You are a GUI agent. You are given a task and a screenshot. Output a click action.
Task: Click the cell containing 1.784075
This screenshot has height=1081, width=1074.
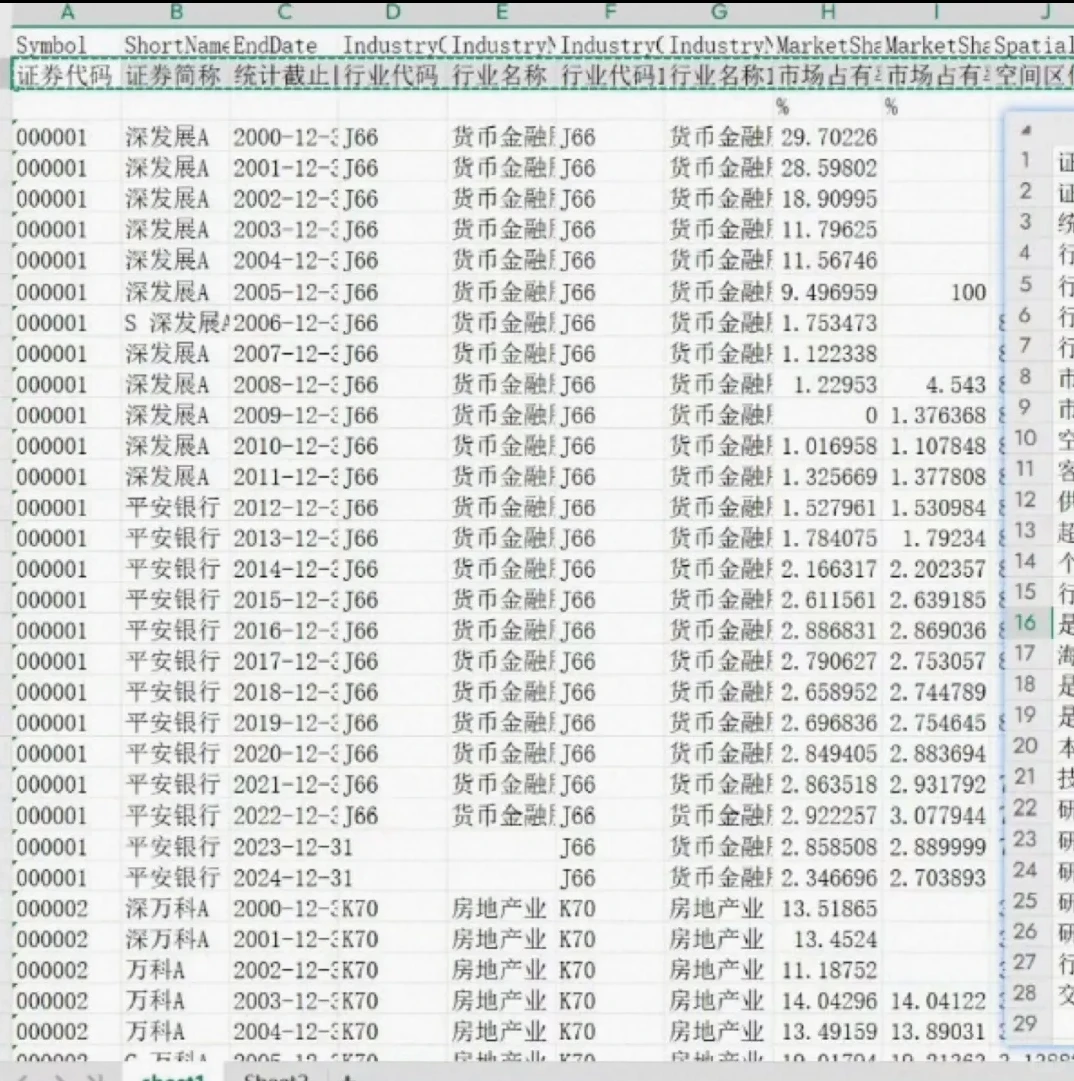(829, 538)
